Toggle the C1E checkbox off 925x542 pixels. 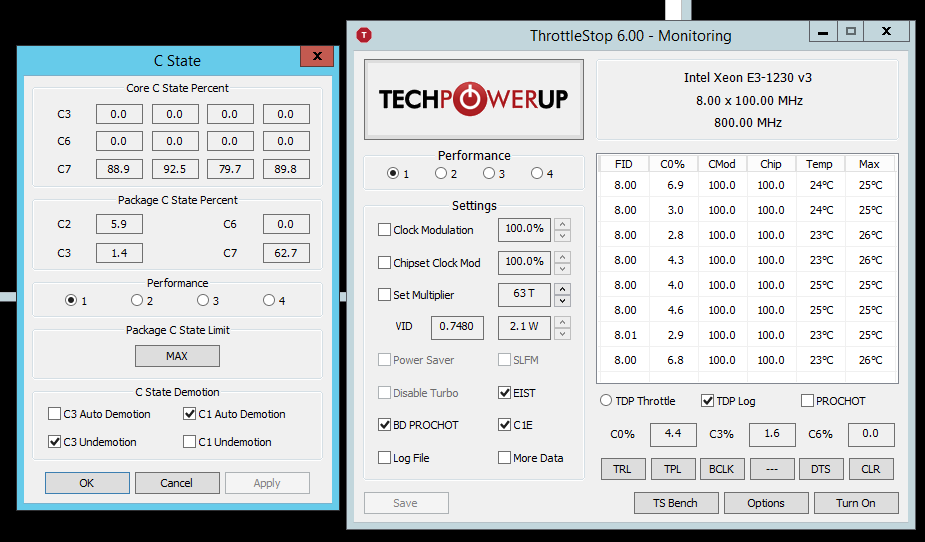tap(504, 425)
